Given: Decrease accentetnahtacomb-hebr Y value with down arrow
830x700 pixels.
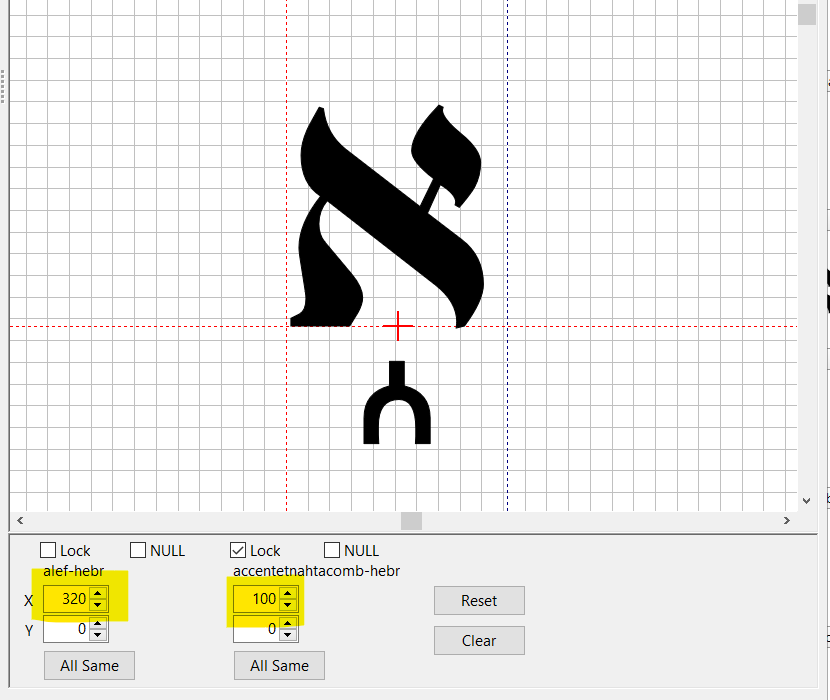Looking at the screenshot, I should click(x=288, y=635).
